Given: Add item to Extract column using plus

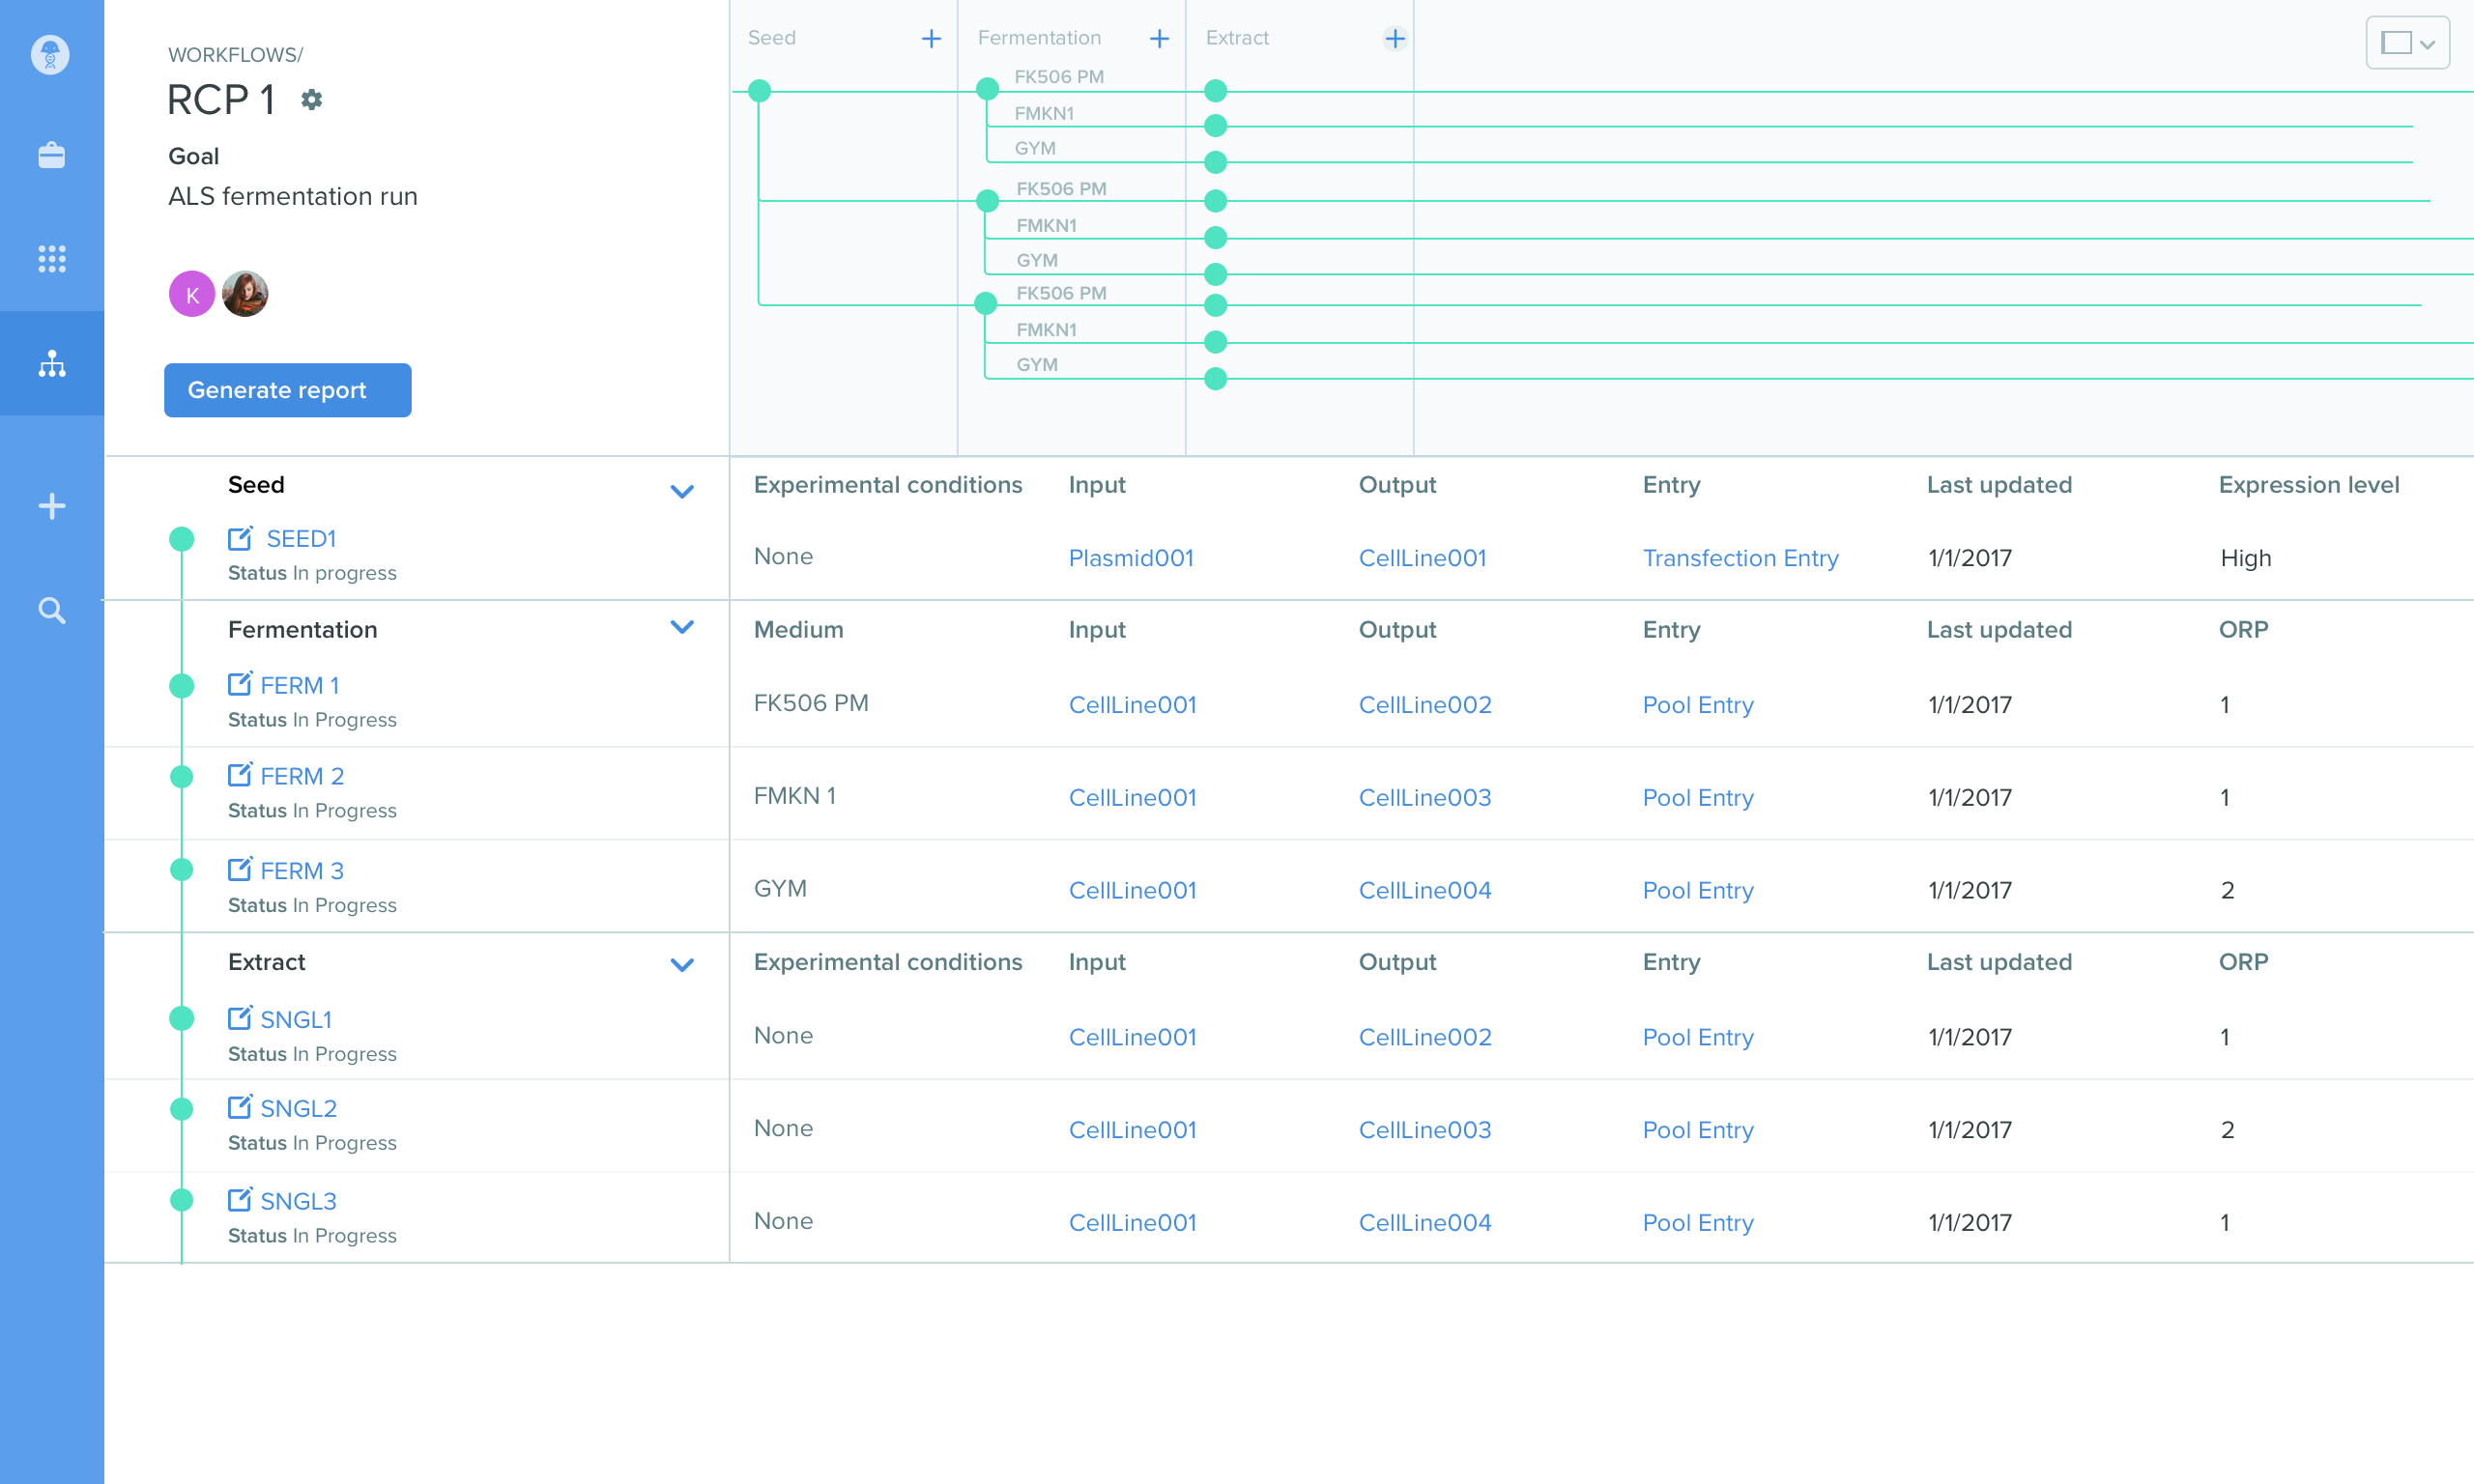Looking at the screenshot, I should click(x=1395, y=39).
